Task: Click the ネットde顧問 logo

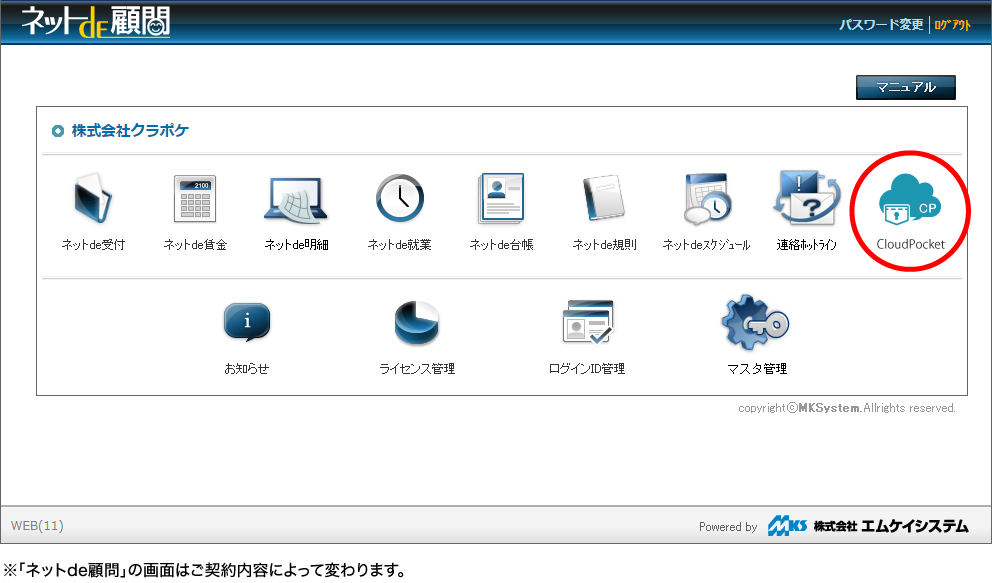Action: [96, 21]
